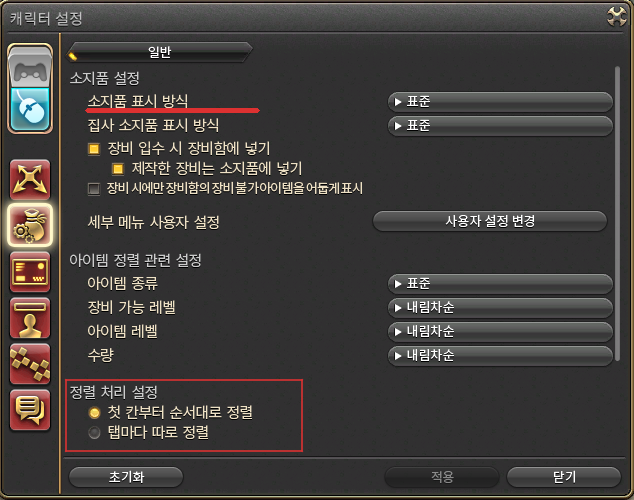Open the 수량 sort order dropdown
The image size is (634, 500).
(500, 356)
